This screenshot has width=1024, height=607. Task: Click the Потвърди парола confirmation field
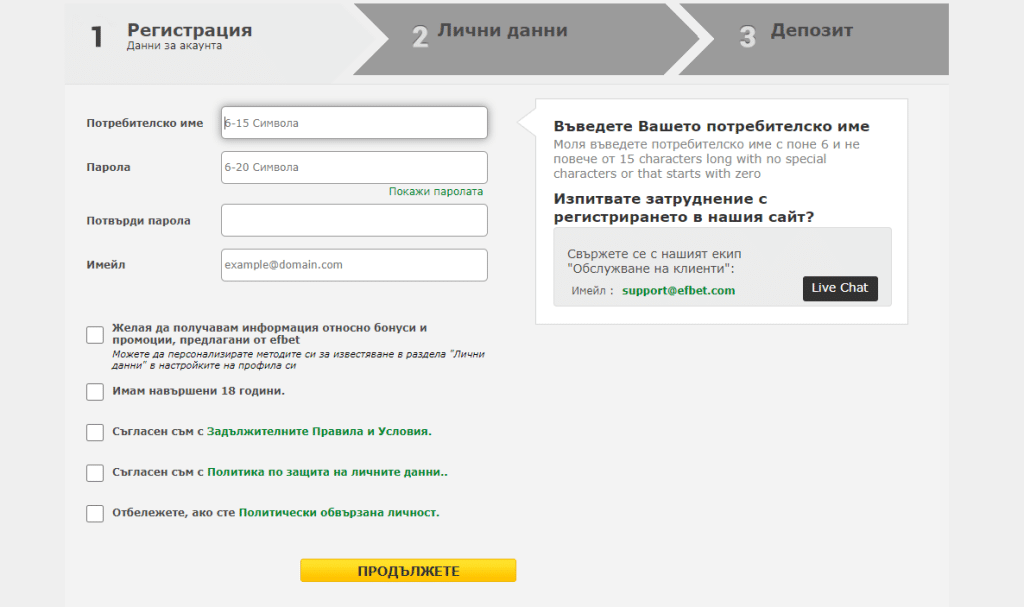point(354,220)
